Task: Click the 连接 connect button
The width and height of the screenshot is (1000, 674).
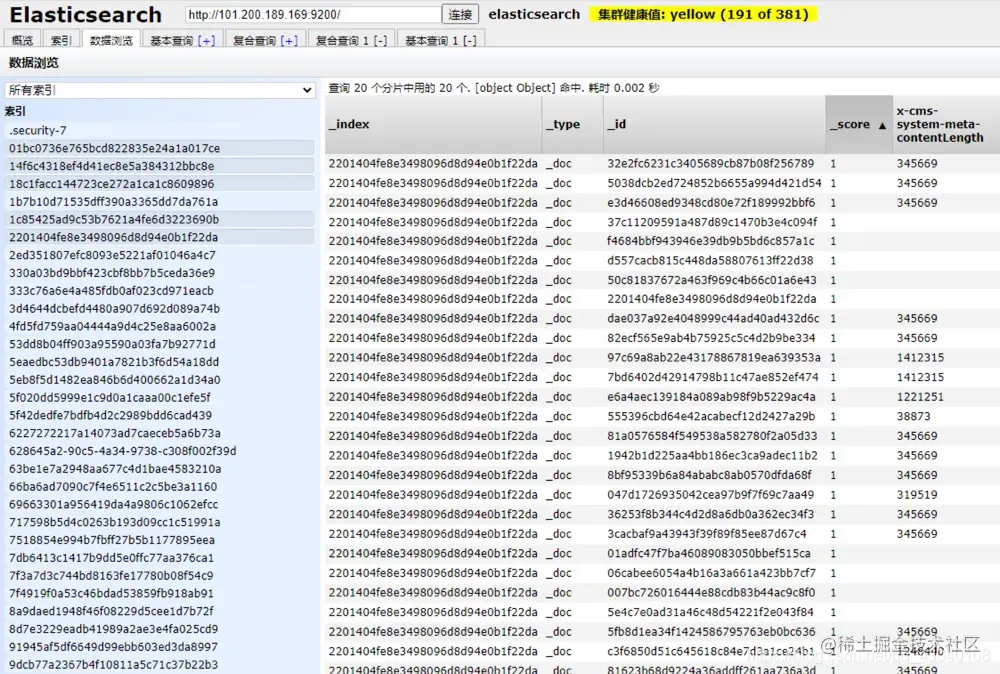Action: 460,14
